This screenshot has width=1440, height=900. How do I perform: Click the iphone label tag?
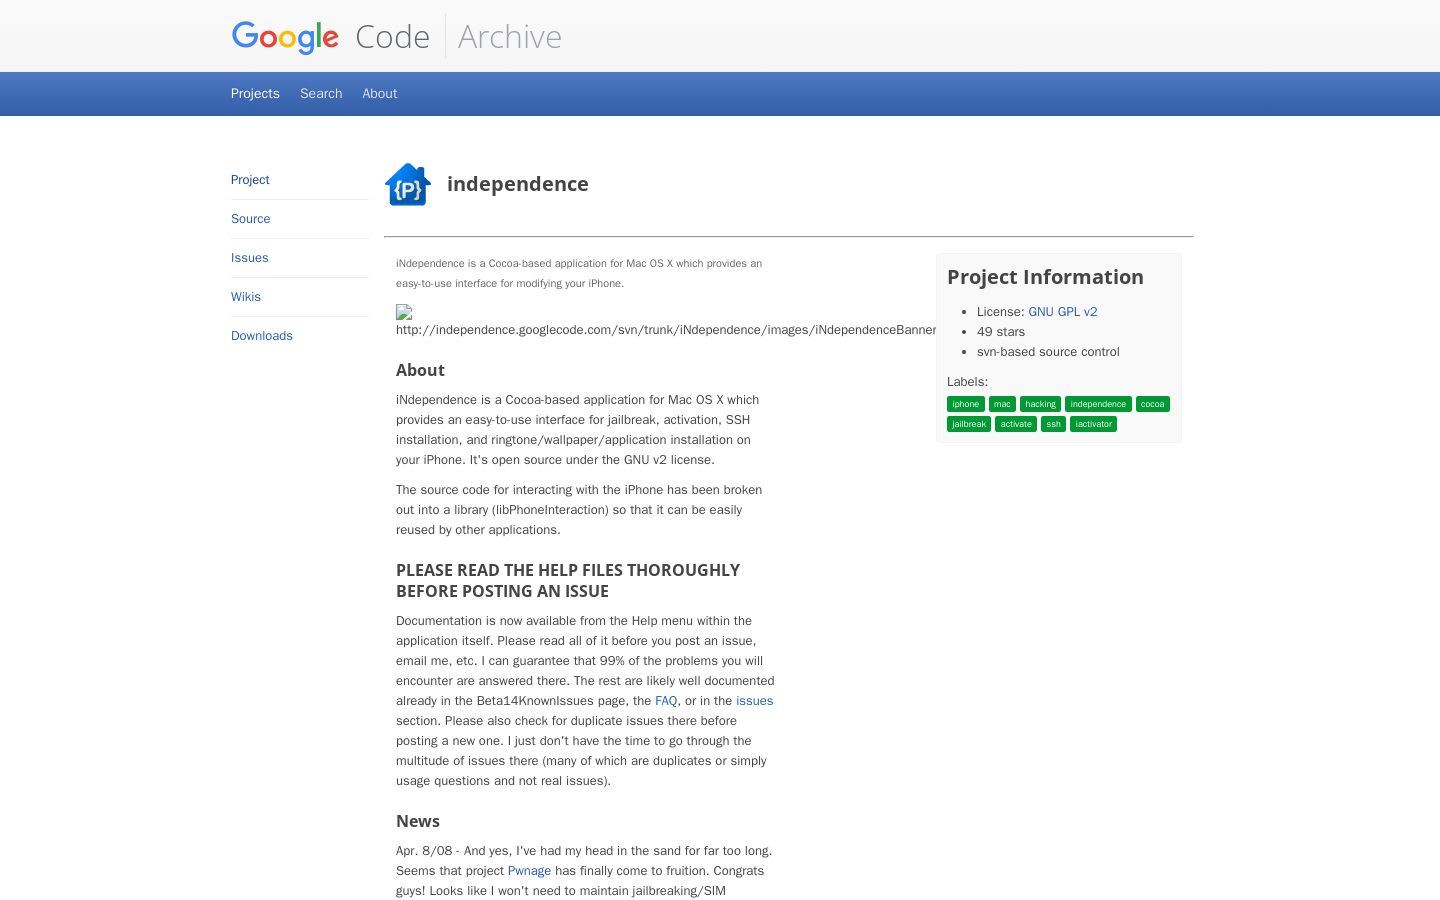point(966,404)
